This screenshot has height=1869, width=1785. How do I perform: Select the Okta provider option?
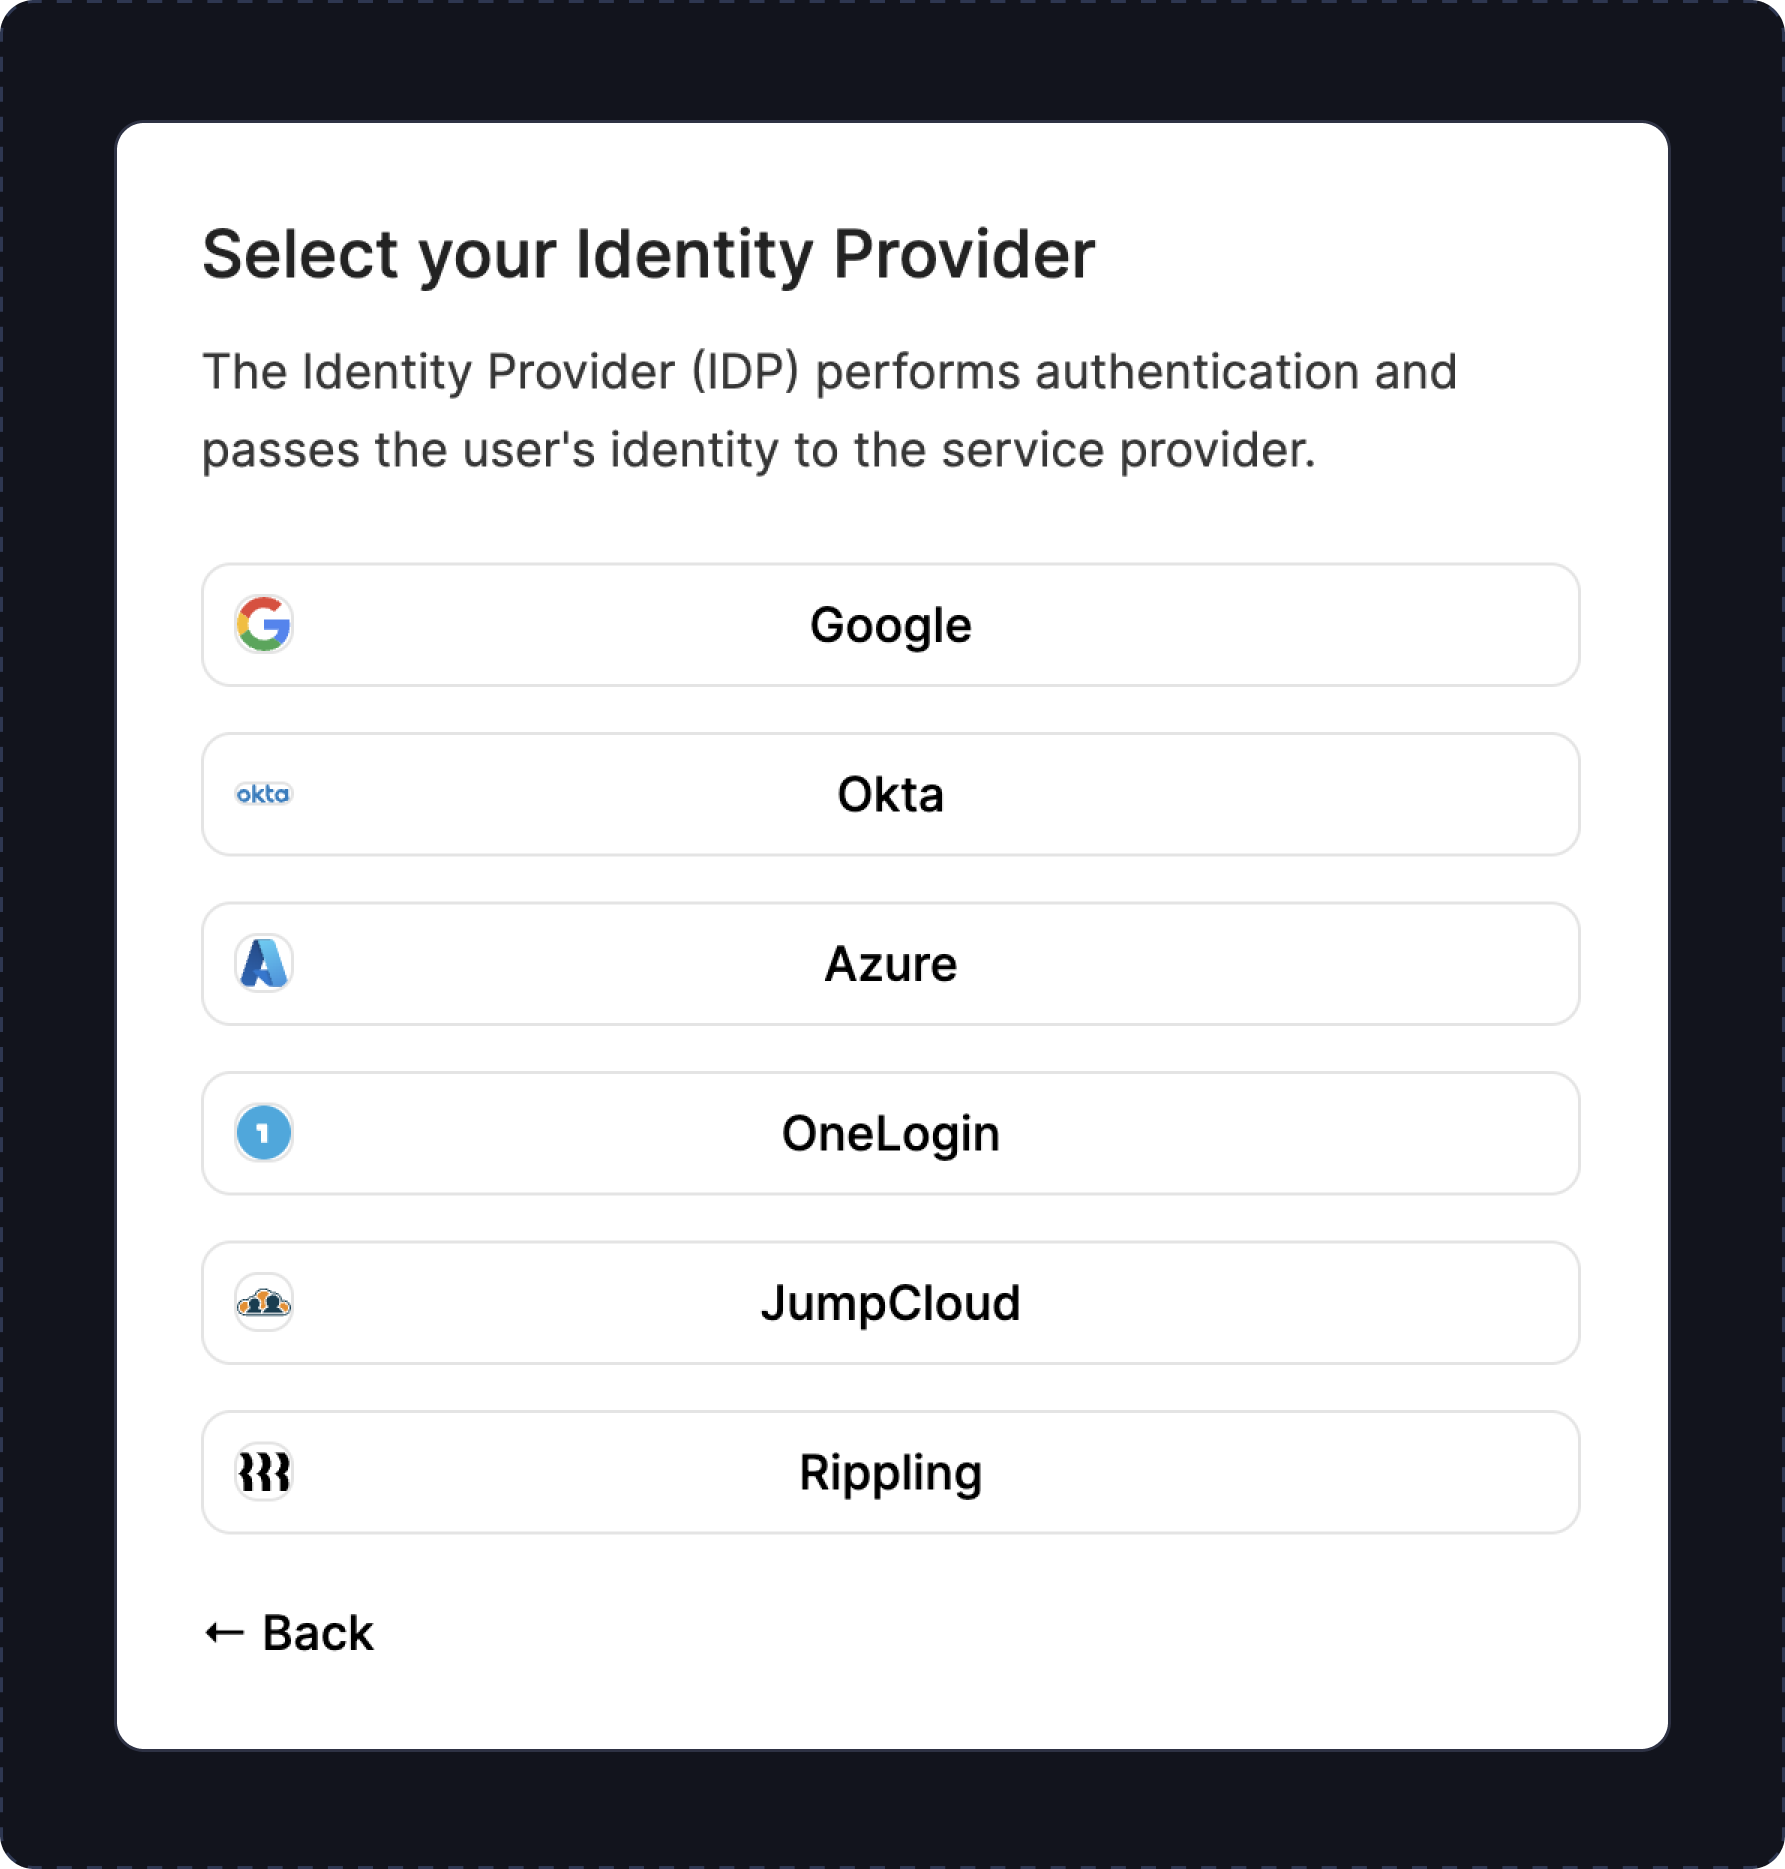click(890, 794)
